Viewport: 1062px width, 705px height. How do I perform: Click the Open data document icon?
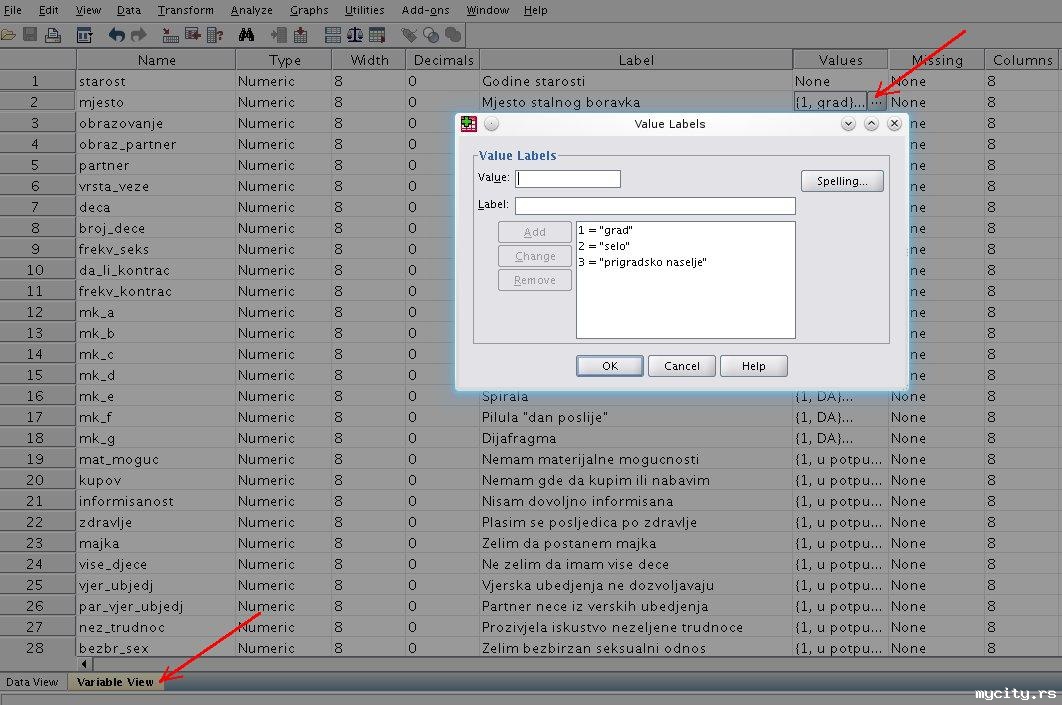click(8, 35)
